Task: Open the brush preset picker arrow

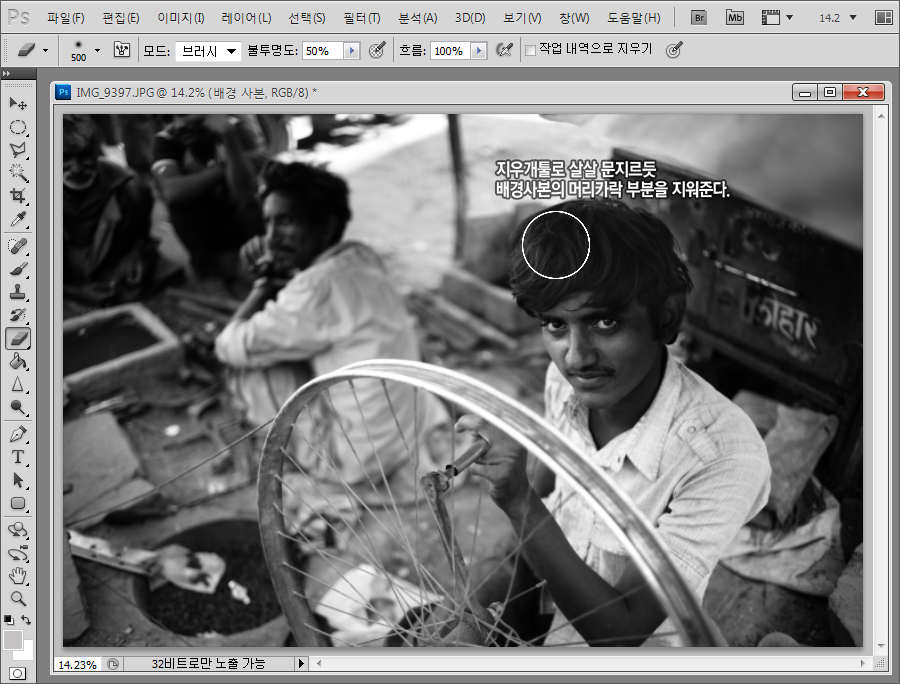Action: (97, 50)
